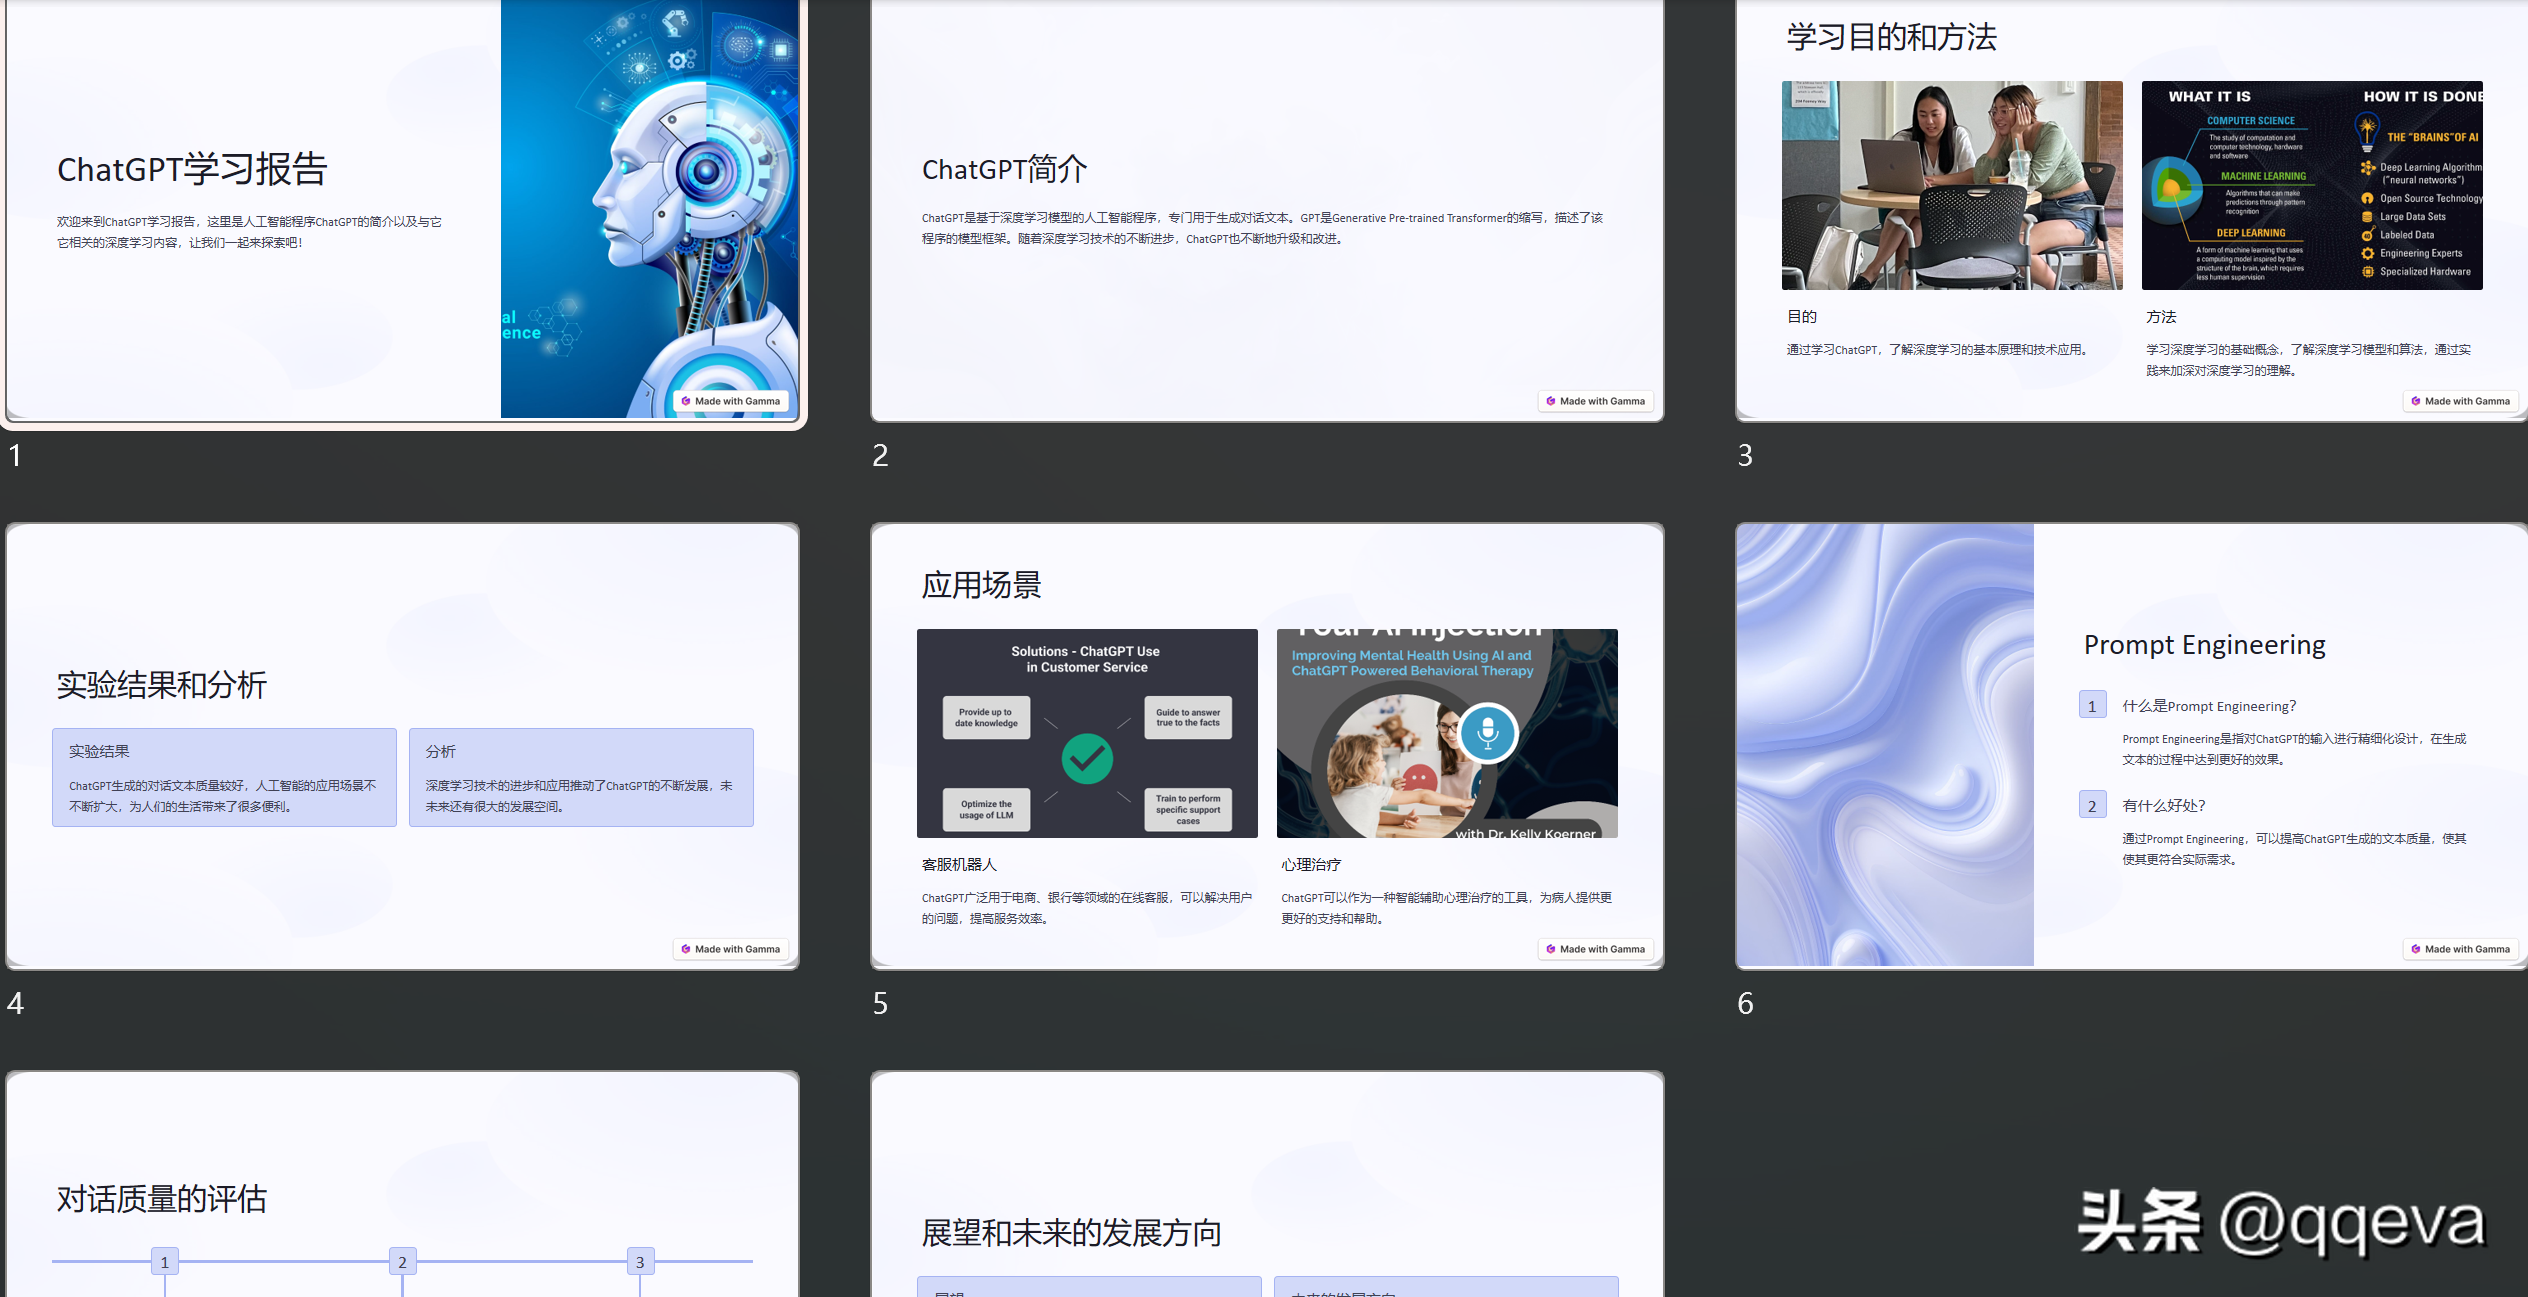This screenshot has height=1297, width=2528.
Task: Click Made with Gamma badge on slide 6
Action: (2461, 949)
